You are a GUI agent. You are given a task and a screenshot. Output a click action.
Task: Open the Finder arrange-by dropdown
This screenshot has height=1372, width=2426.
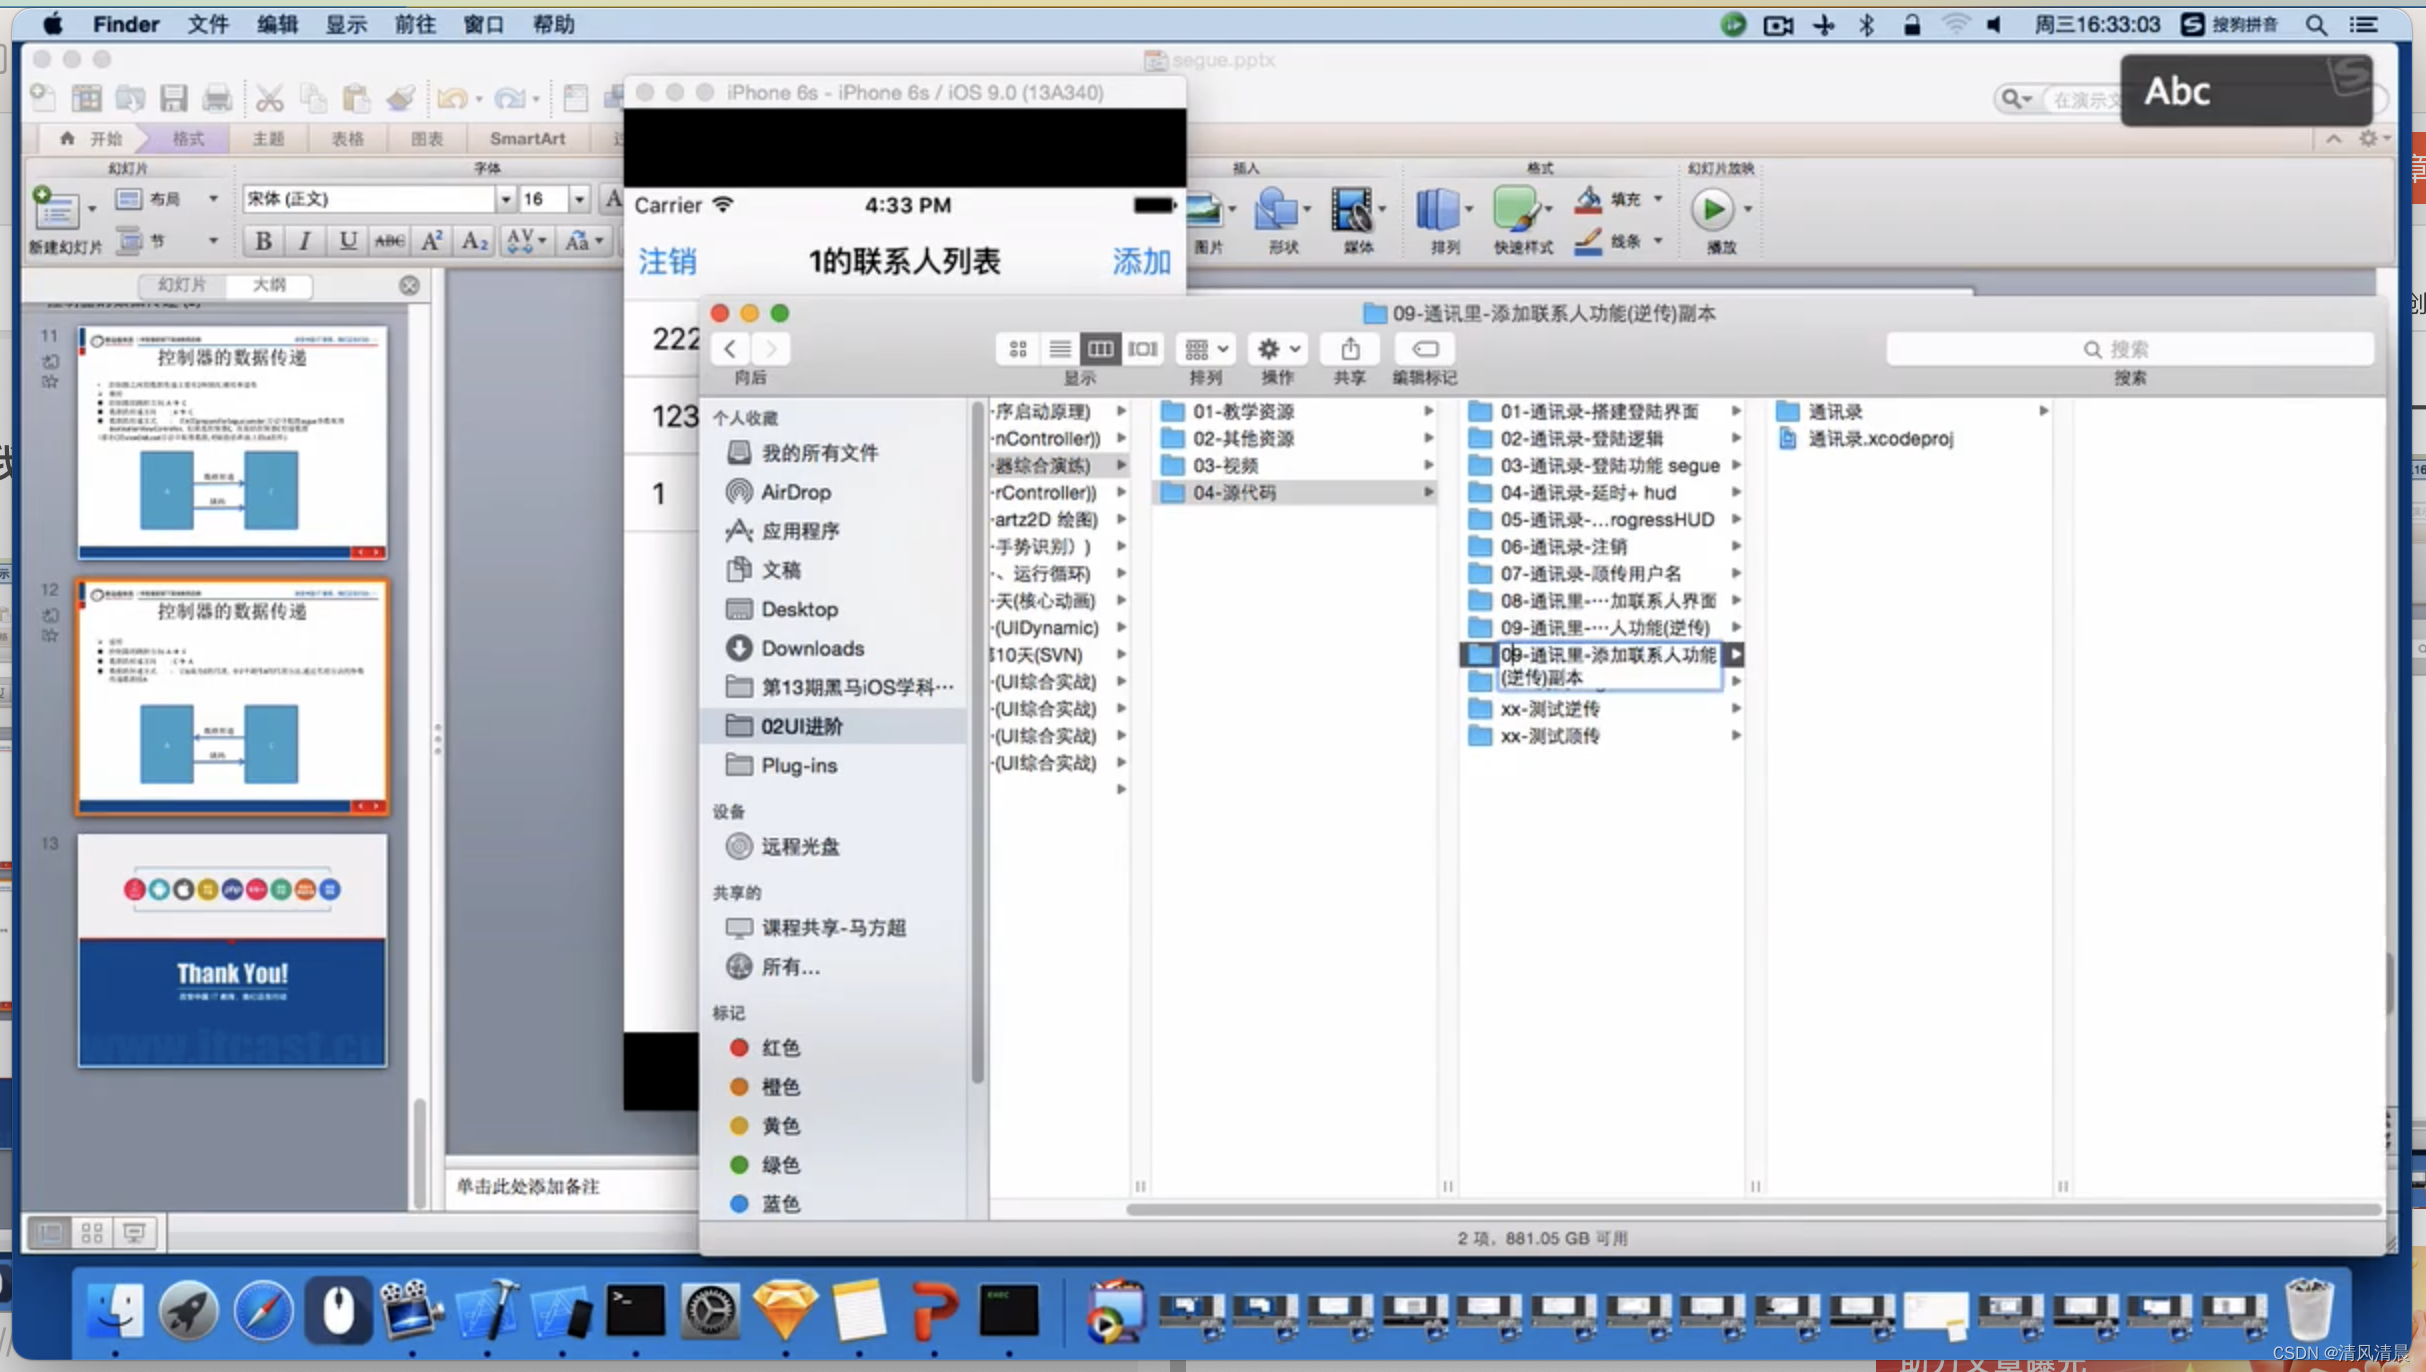pyautogui.click(x=1206, y=348)
